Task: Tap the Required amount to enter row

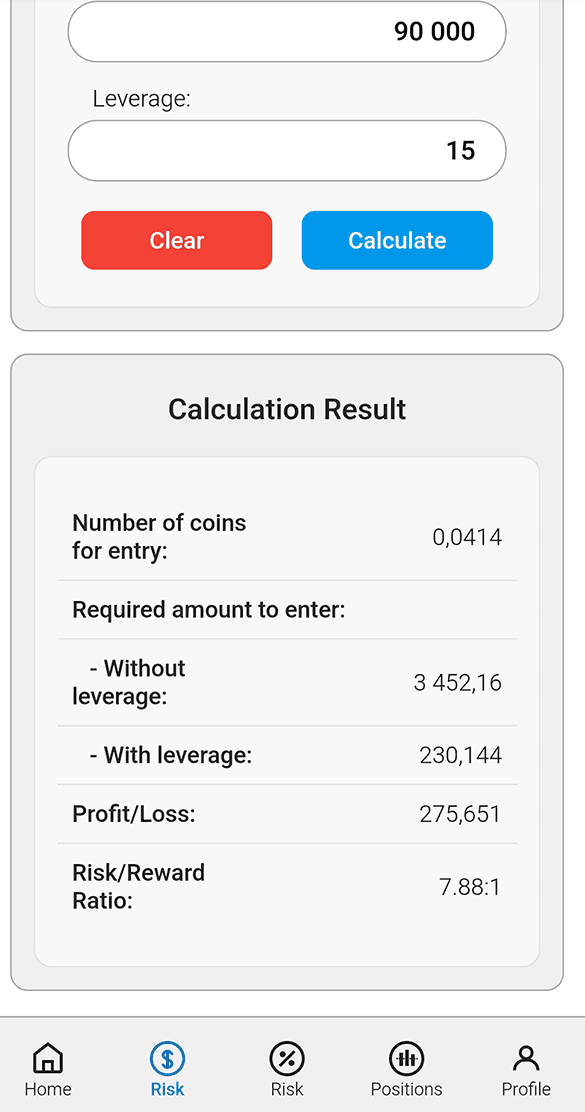Action: [211, 609]
